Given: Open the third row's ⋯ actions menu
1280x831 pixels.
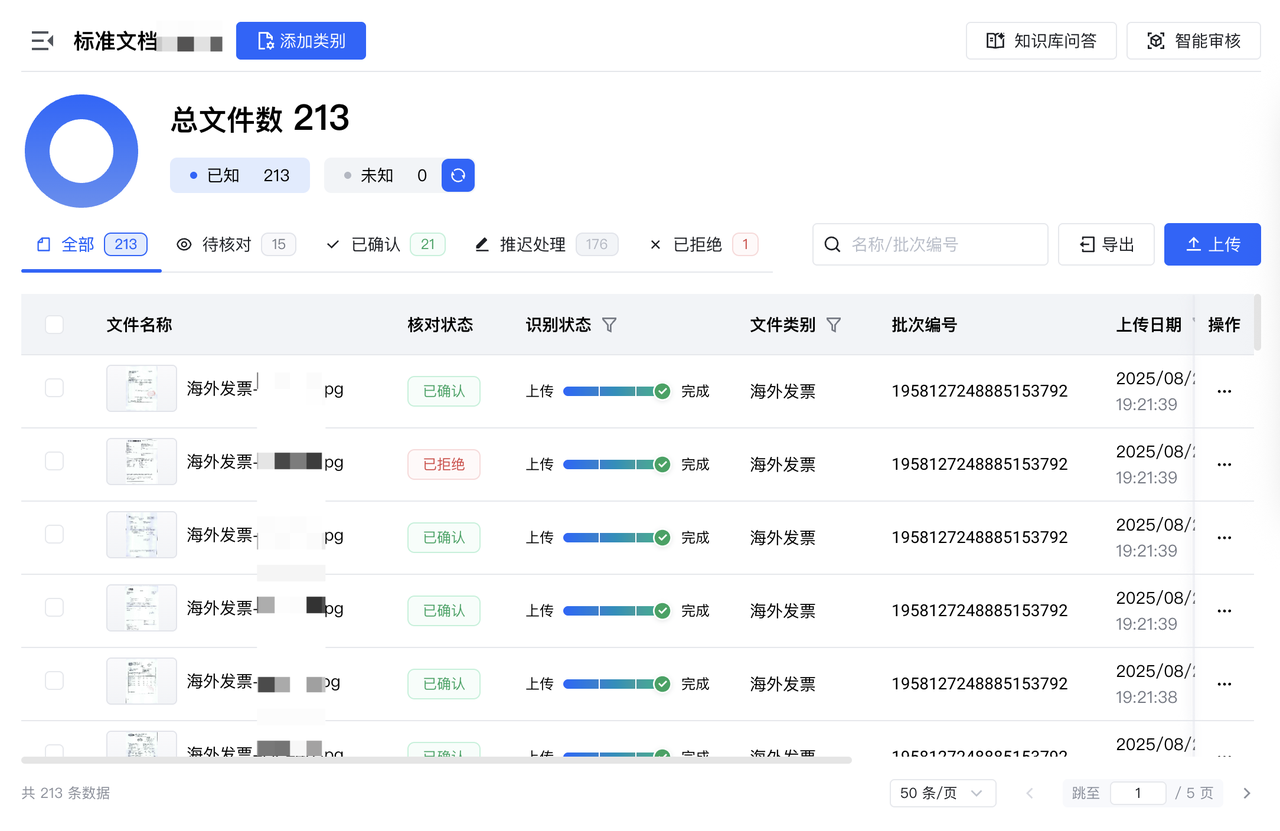Looking at the screenshot, I should [1224, 537].
